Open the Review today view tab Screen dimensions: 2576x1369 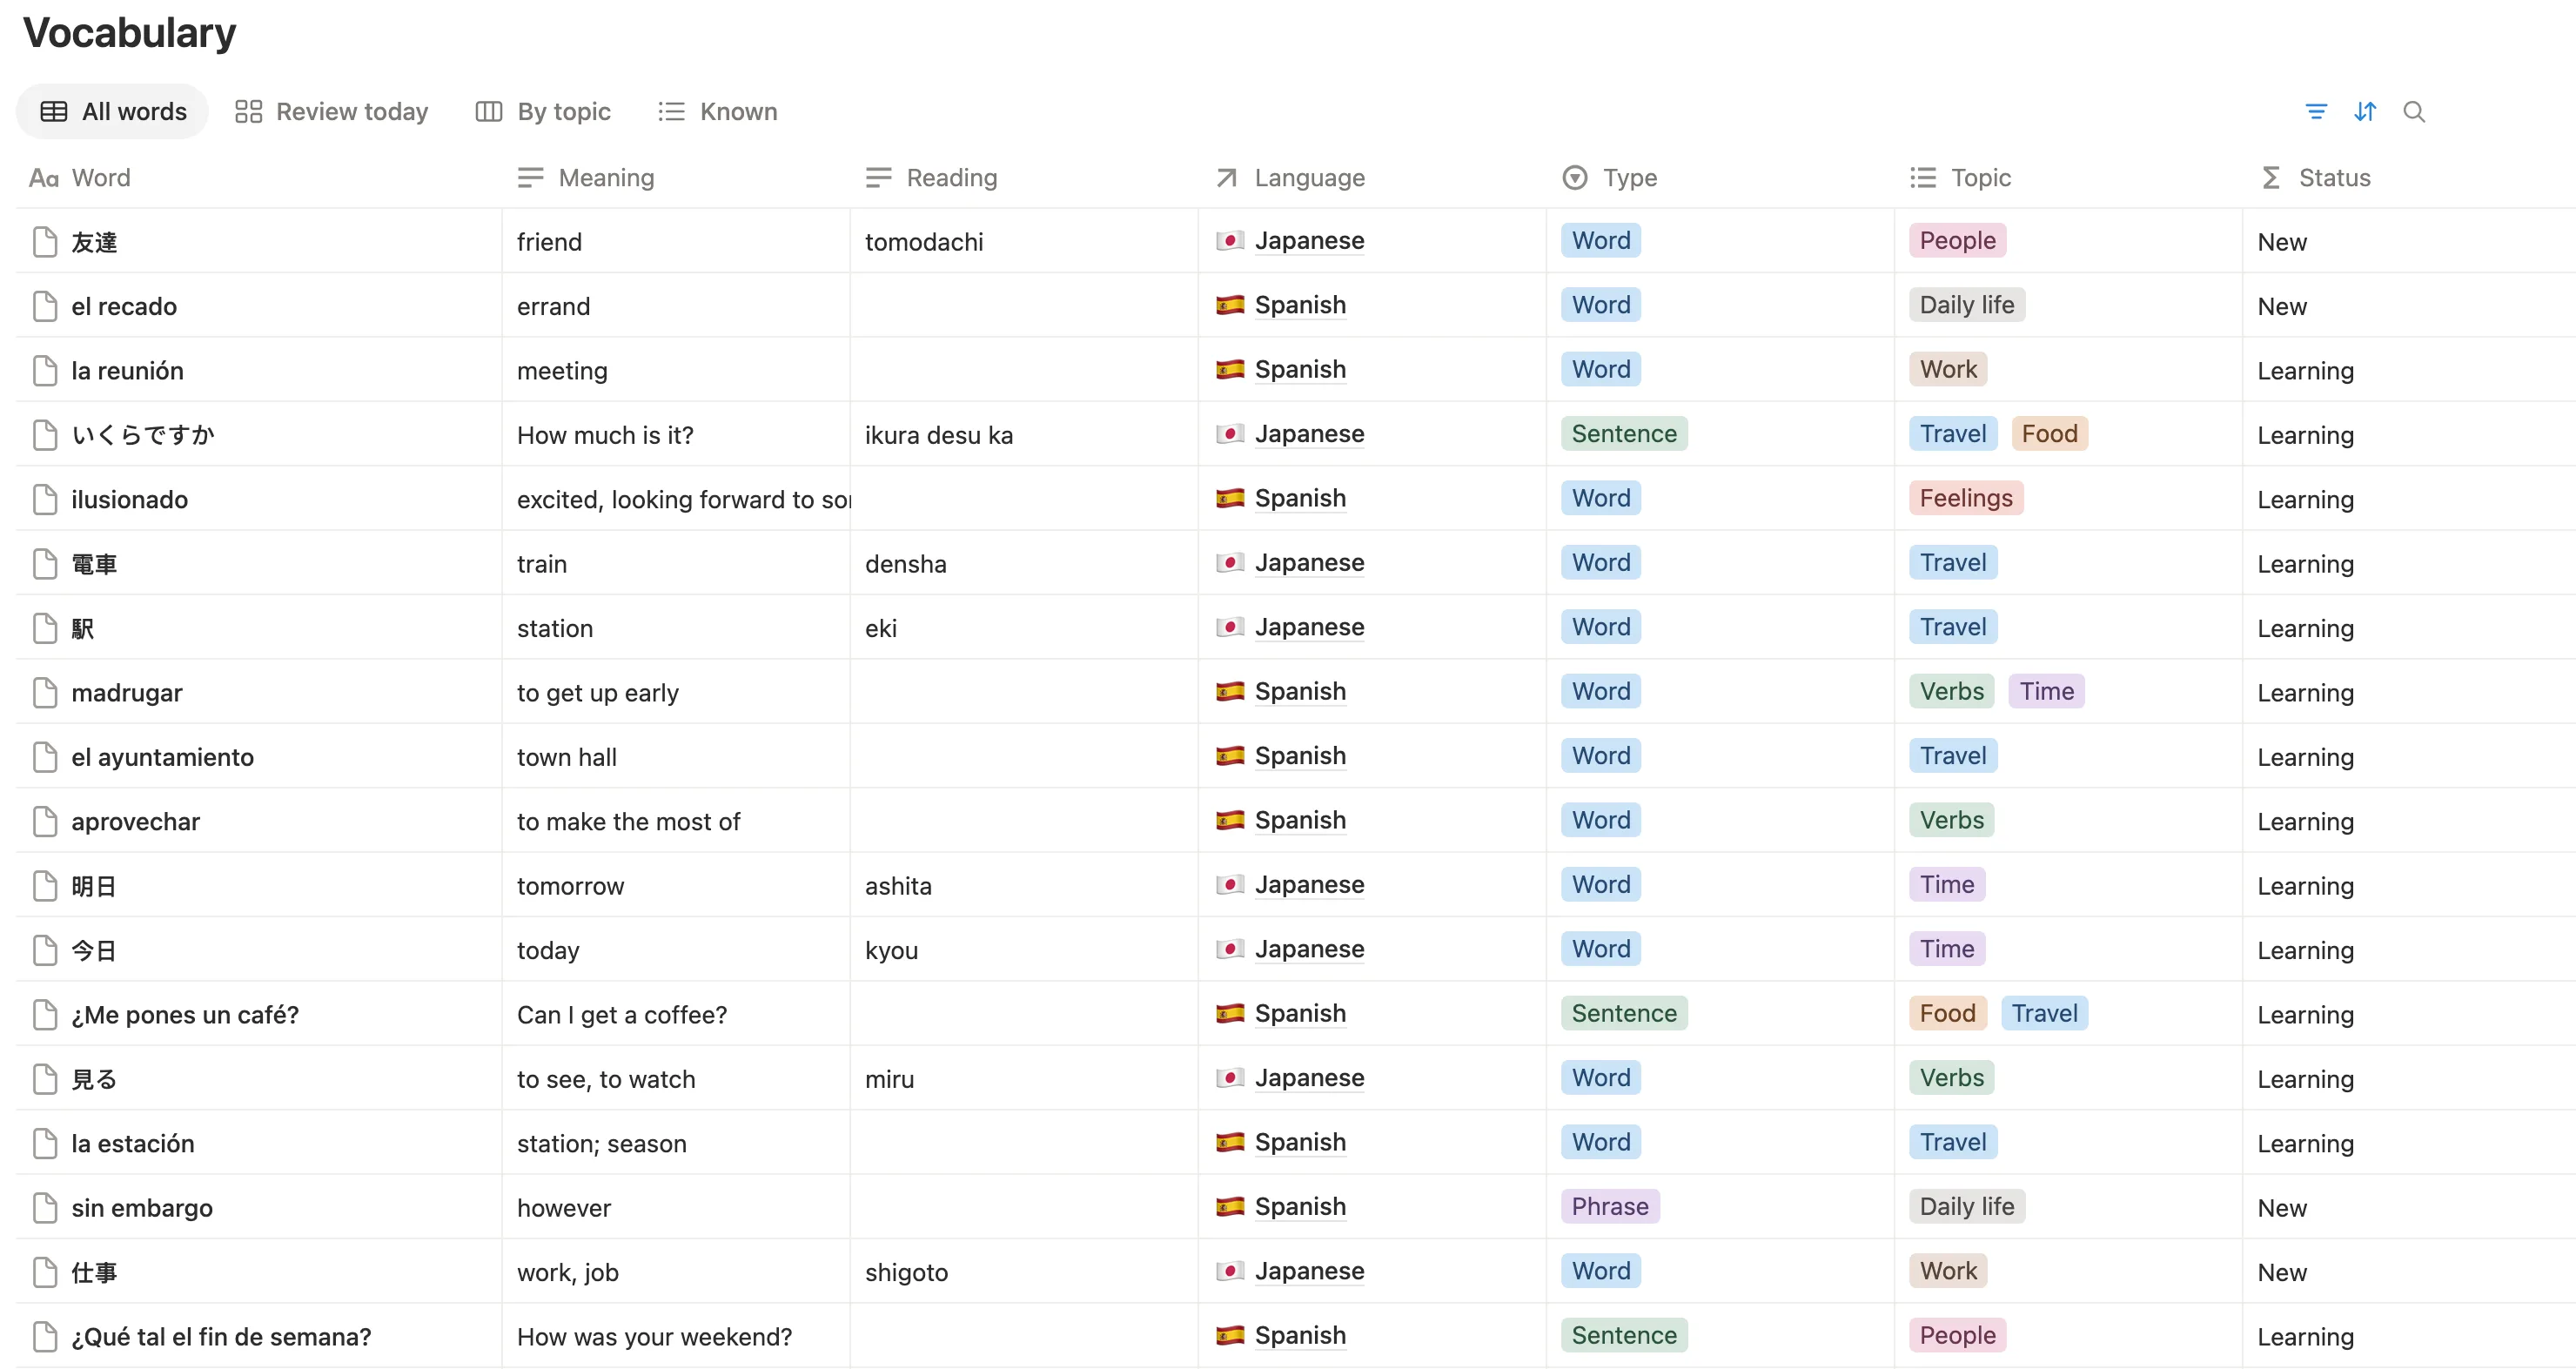tap(332, 111)
